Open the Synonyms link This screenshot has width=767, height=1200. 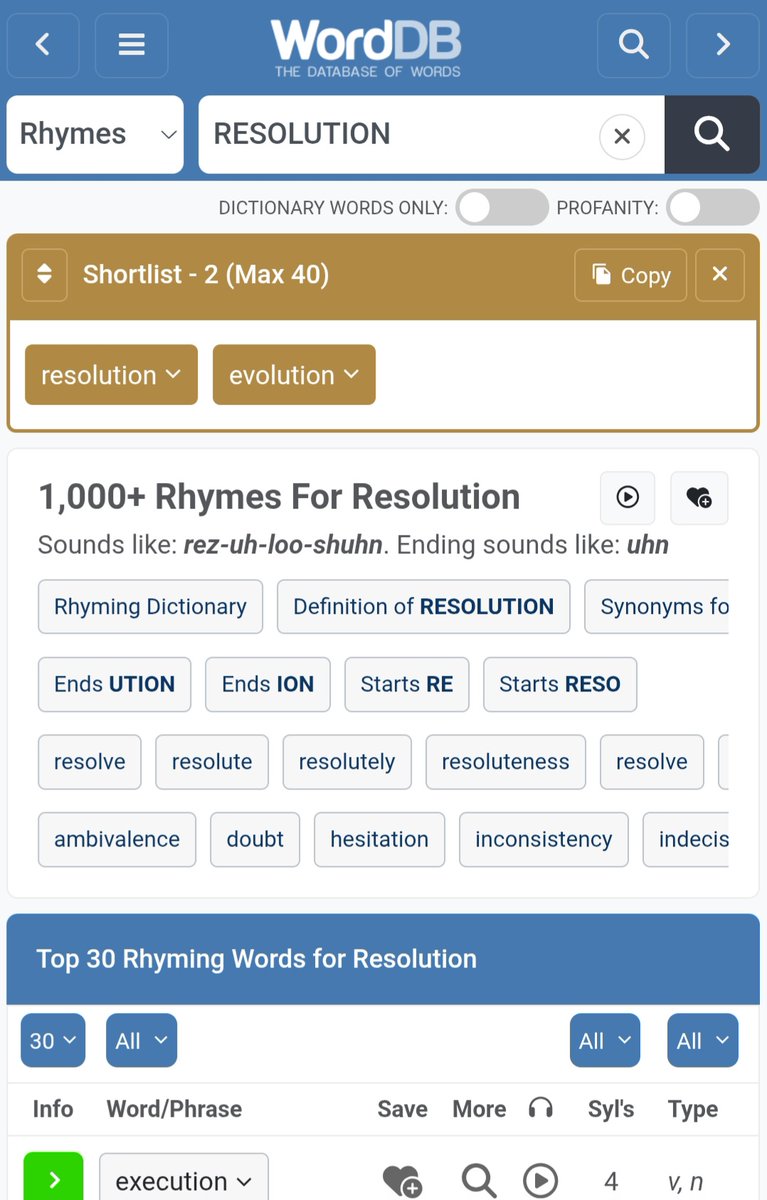coord(657,606)
